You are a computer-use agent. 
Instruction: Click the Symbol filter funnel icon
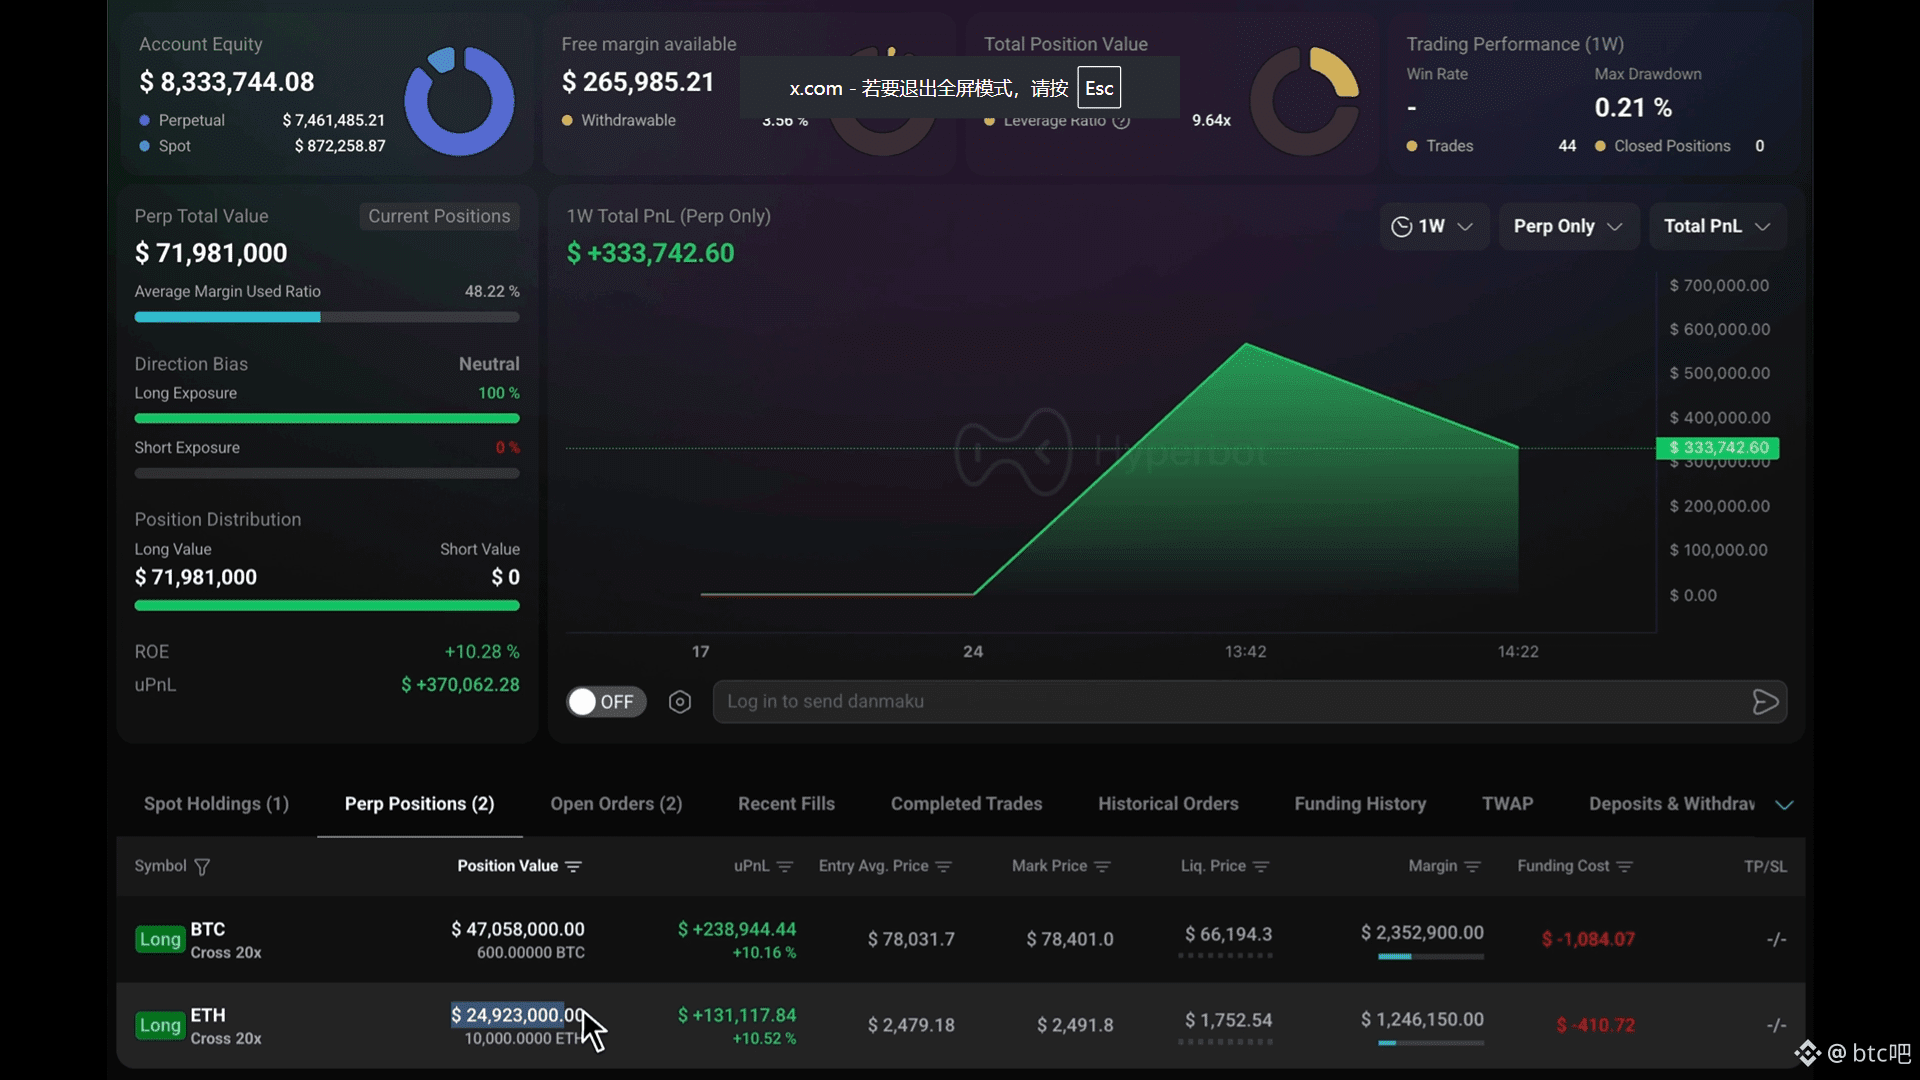click(202, 867)
